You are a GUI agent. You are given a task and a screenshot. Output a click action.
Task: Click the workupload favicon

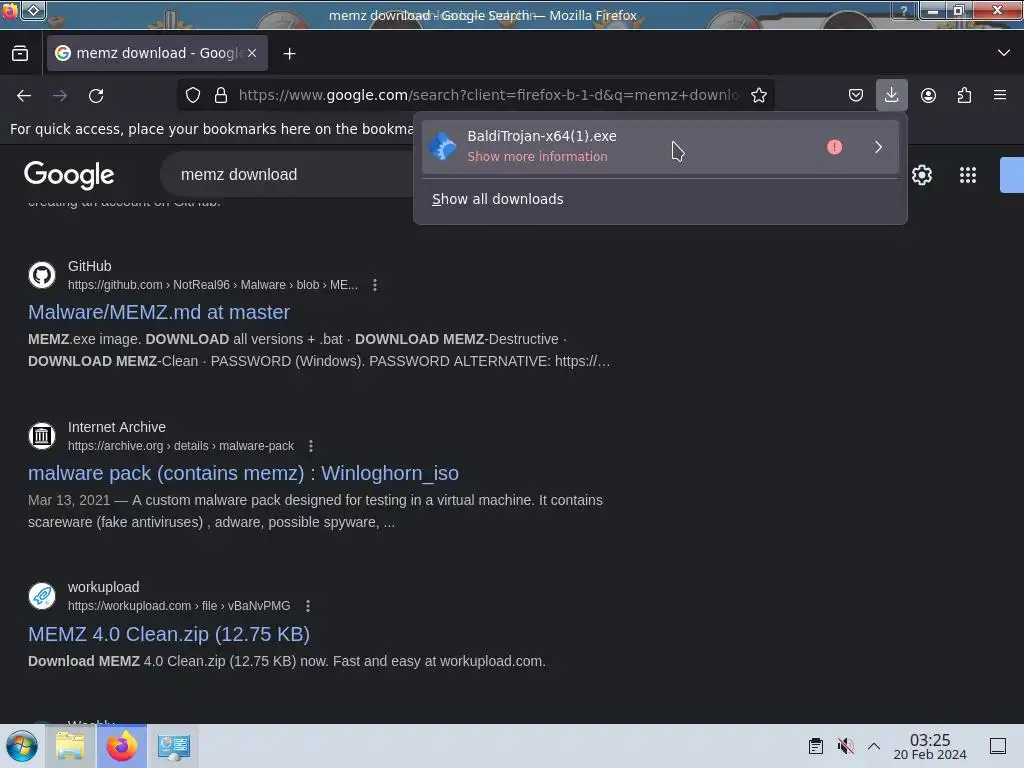tap(42, 596)
